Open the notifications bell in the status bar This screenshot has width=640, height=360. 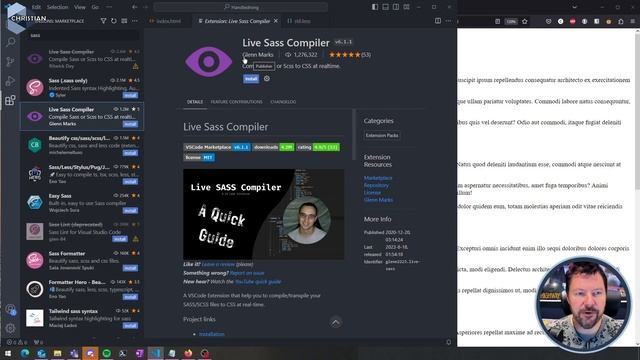[x=449, y=342]
